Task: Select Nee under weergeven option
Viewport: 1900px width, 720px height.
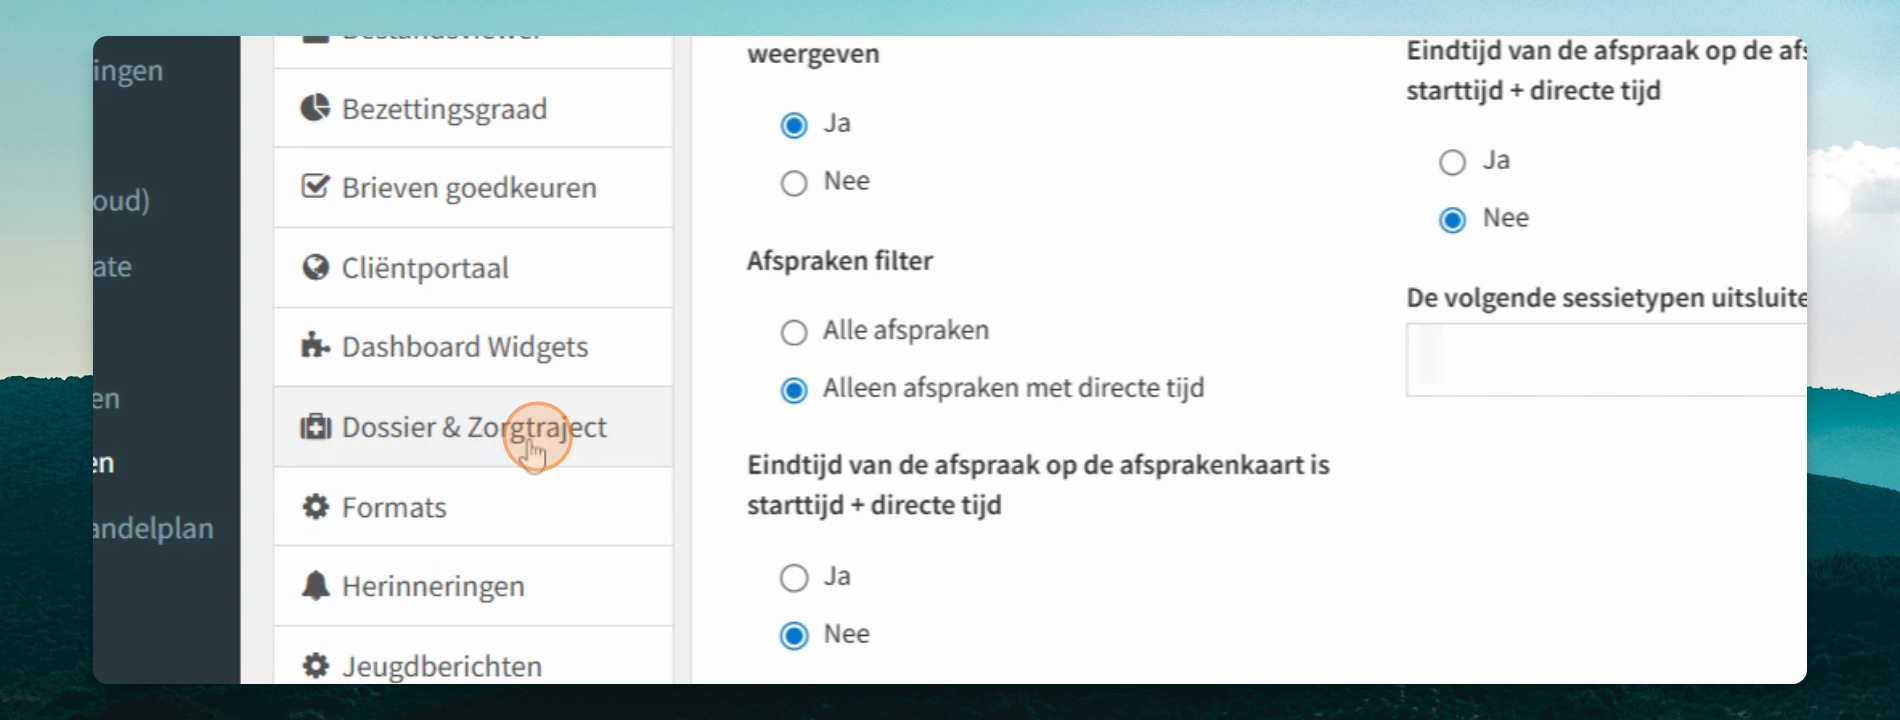Action: point(794,183)
